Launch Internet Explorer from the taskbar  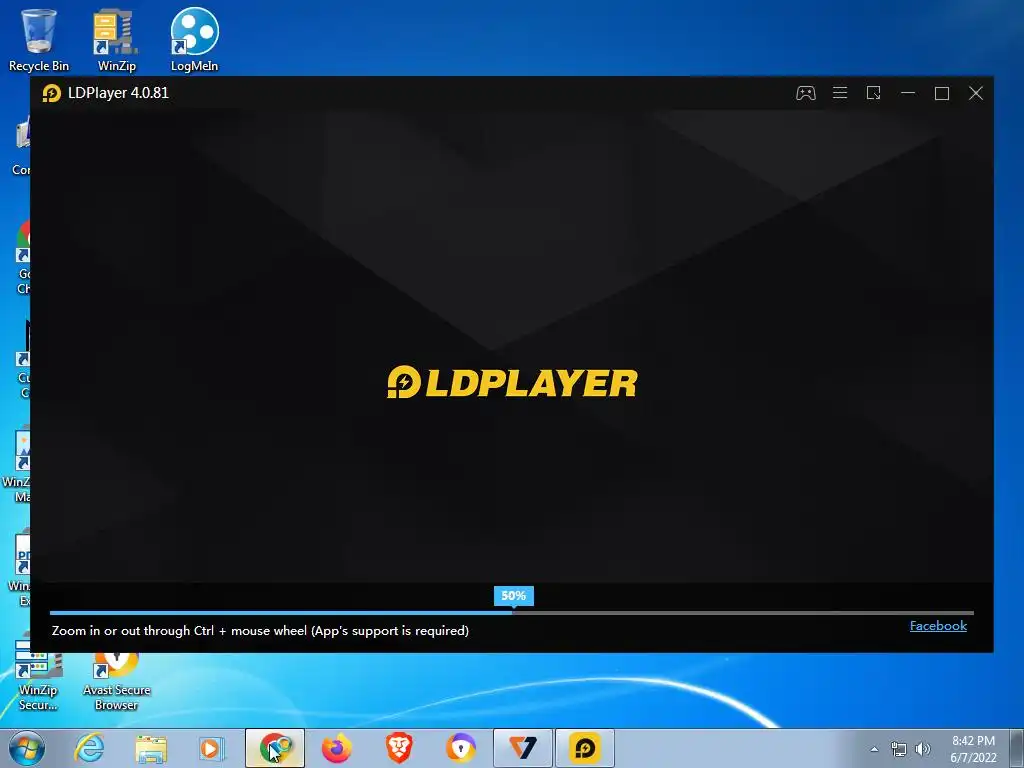[x=89, y=748]
